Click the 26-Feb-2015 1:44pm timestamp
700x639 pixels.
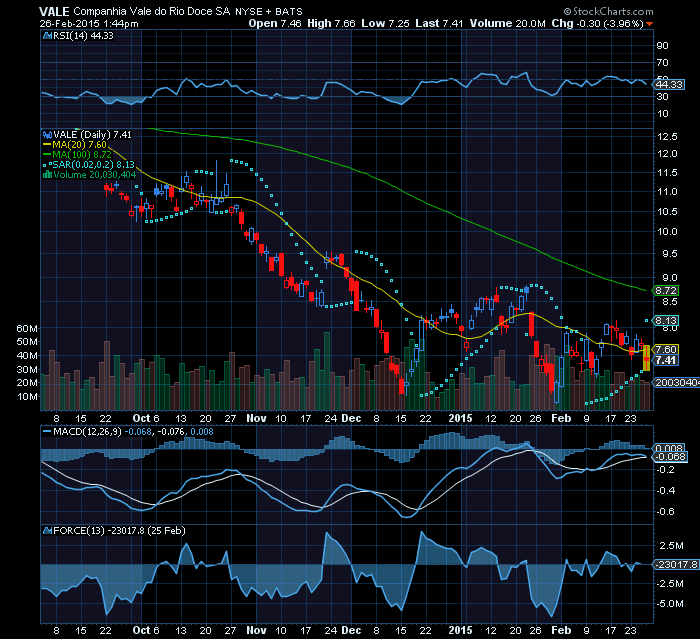89,24
